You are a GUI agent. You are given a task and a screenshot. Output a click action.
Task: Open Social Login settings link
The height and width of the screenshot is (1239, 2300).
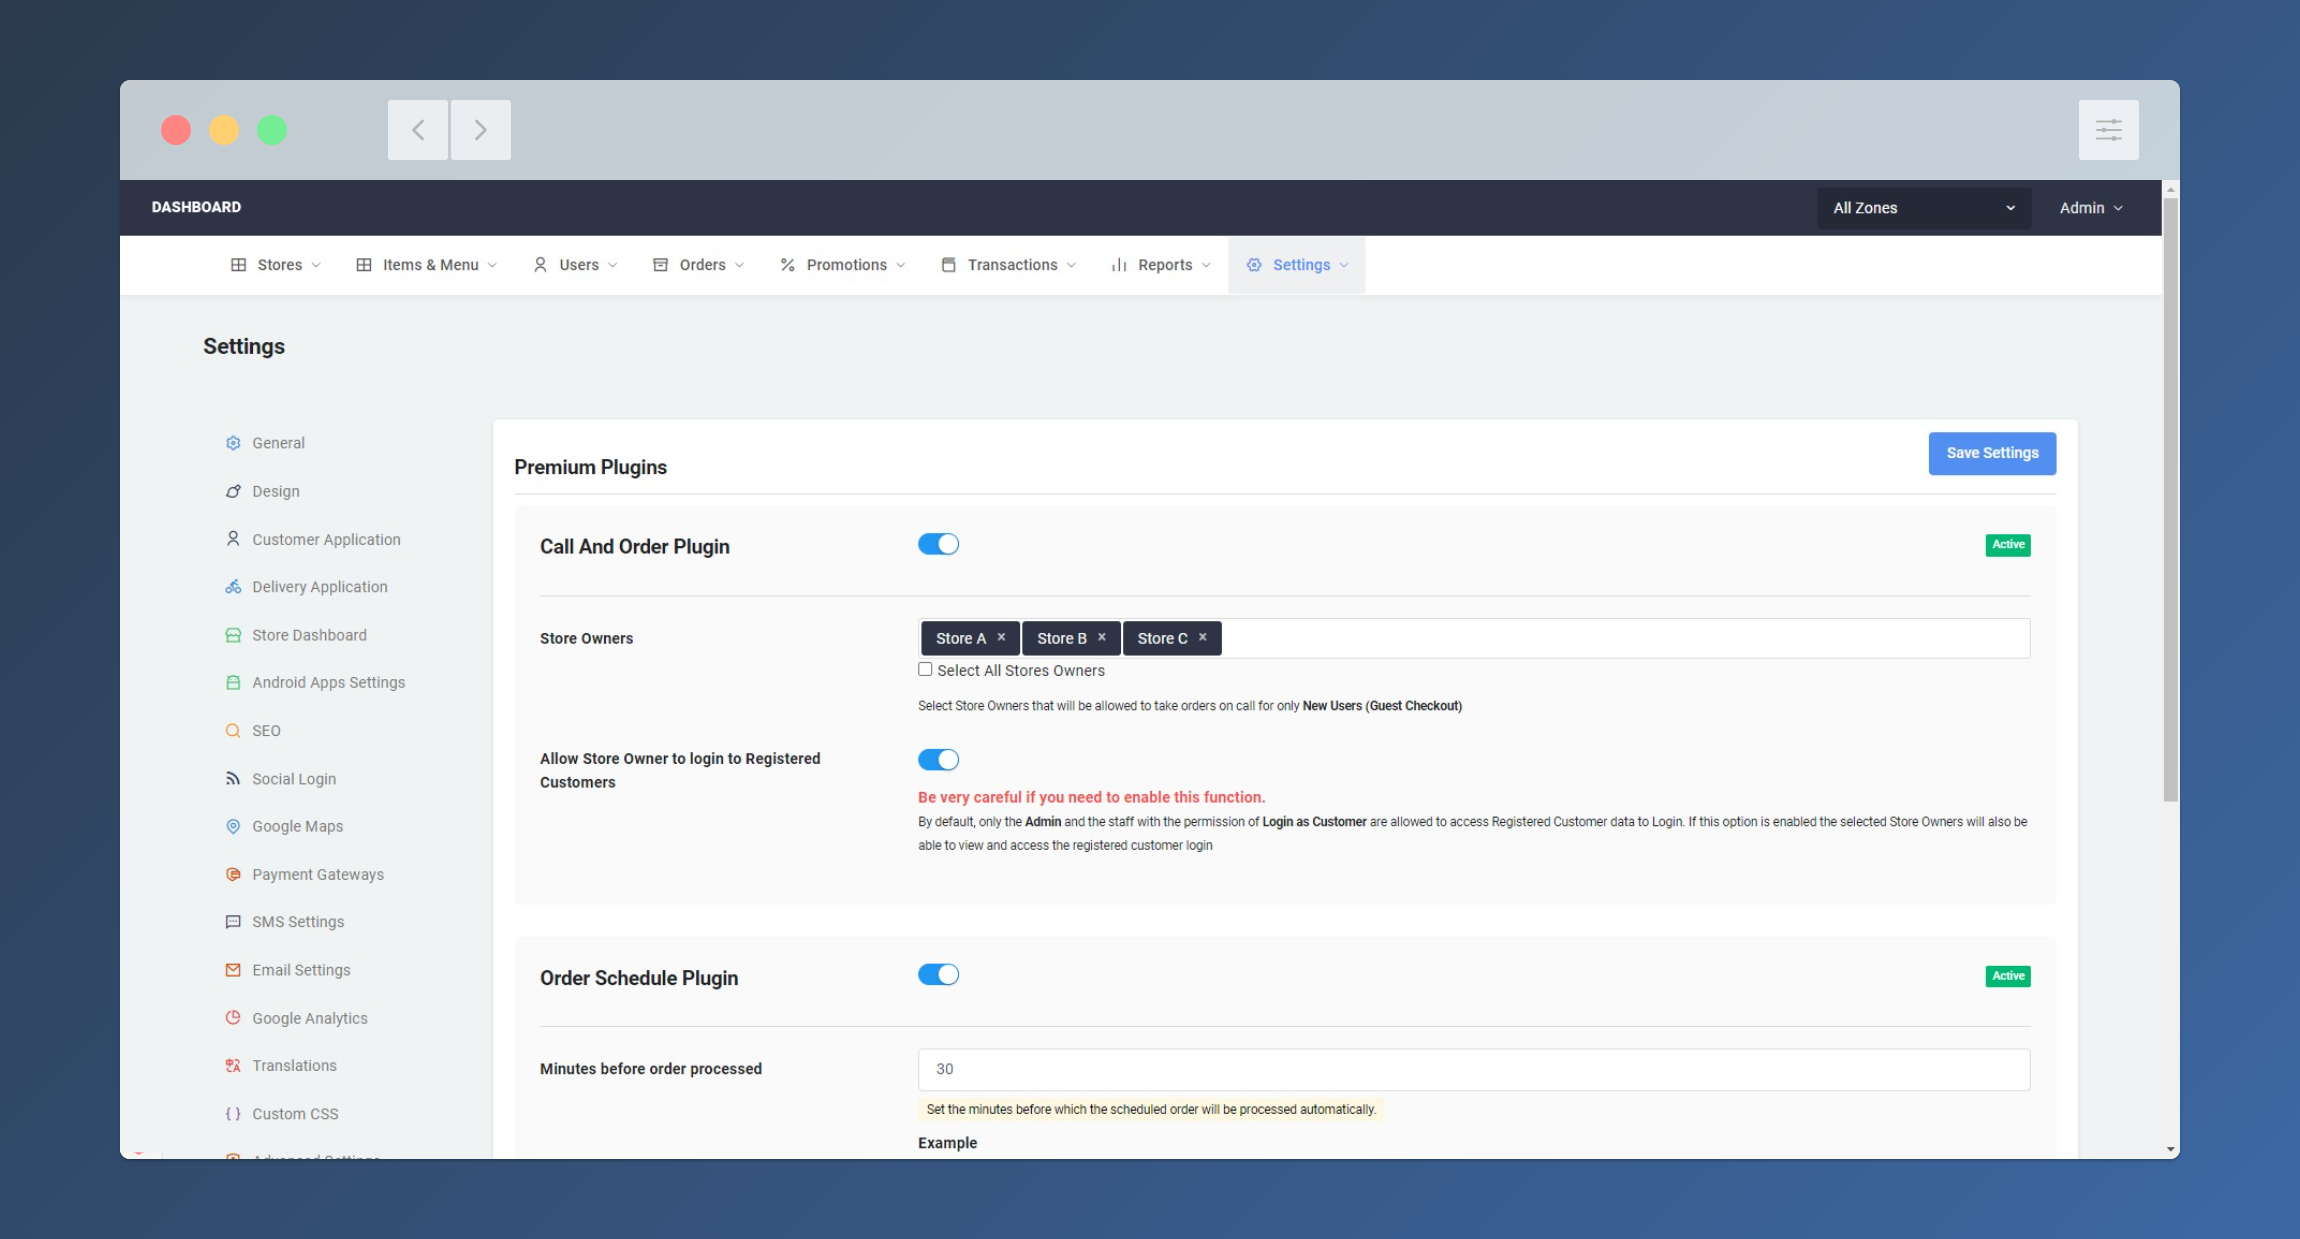[x=294, y=778]
